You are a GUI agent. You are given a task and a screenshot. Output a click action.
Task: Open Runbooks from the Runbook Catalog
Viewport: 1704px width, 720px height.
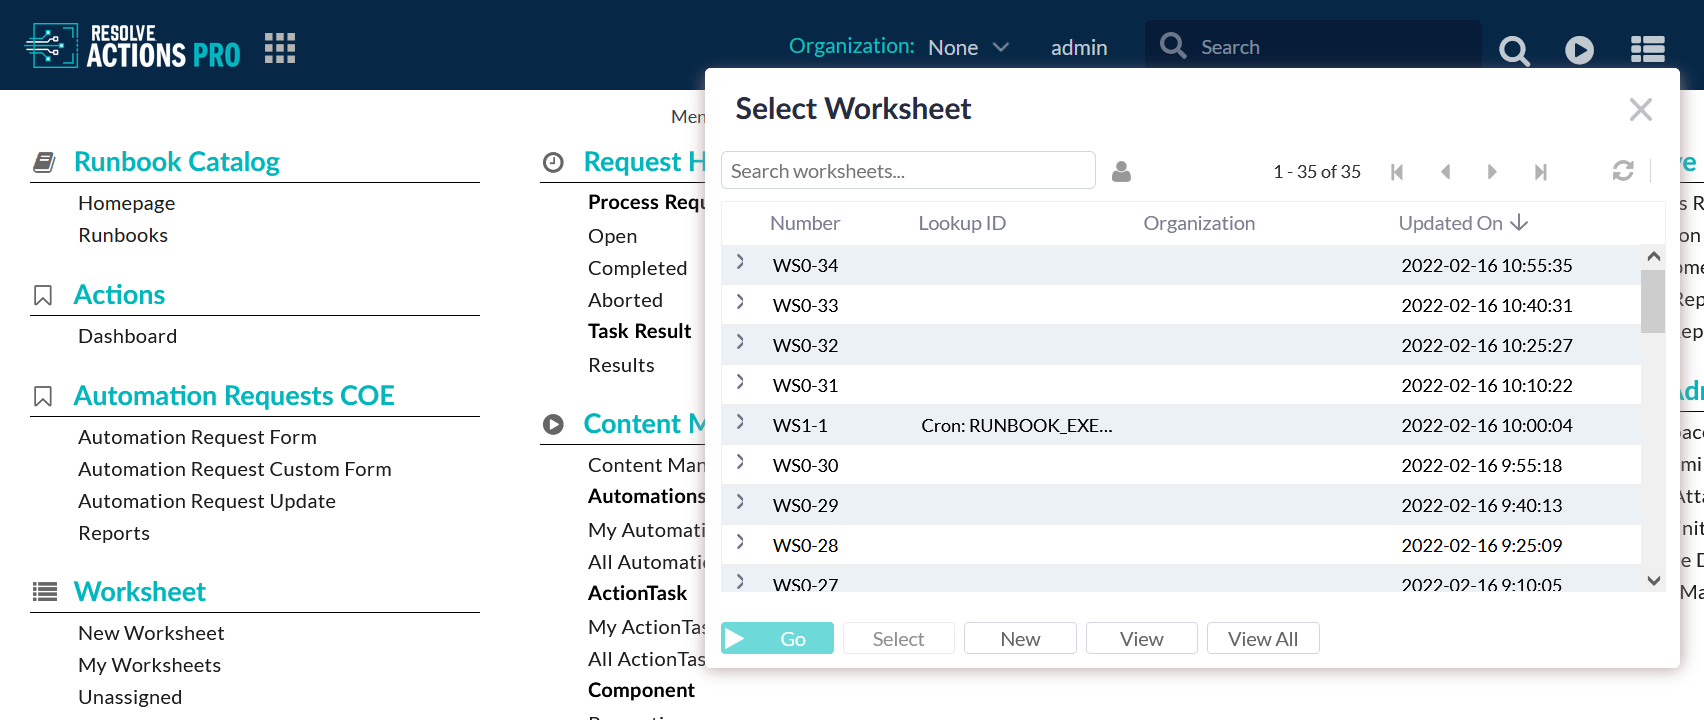click(123, 235)
